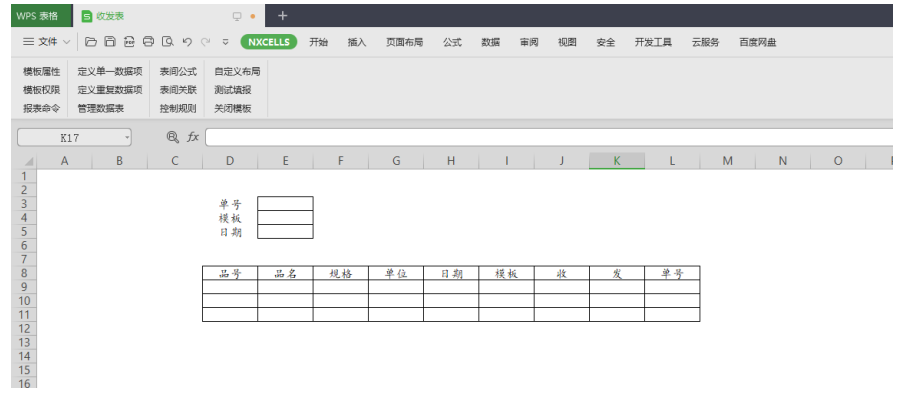The height and width of the screenshot is (393, 905).
Task: Open the 页面布局 ribbon tab
Action: click(405, 42)
